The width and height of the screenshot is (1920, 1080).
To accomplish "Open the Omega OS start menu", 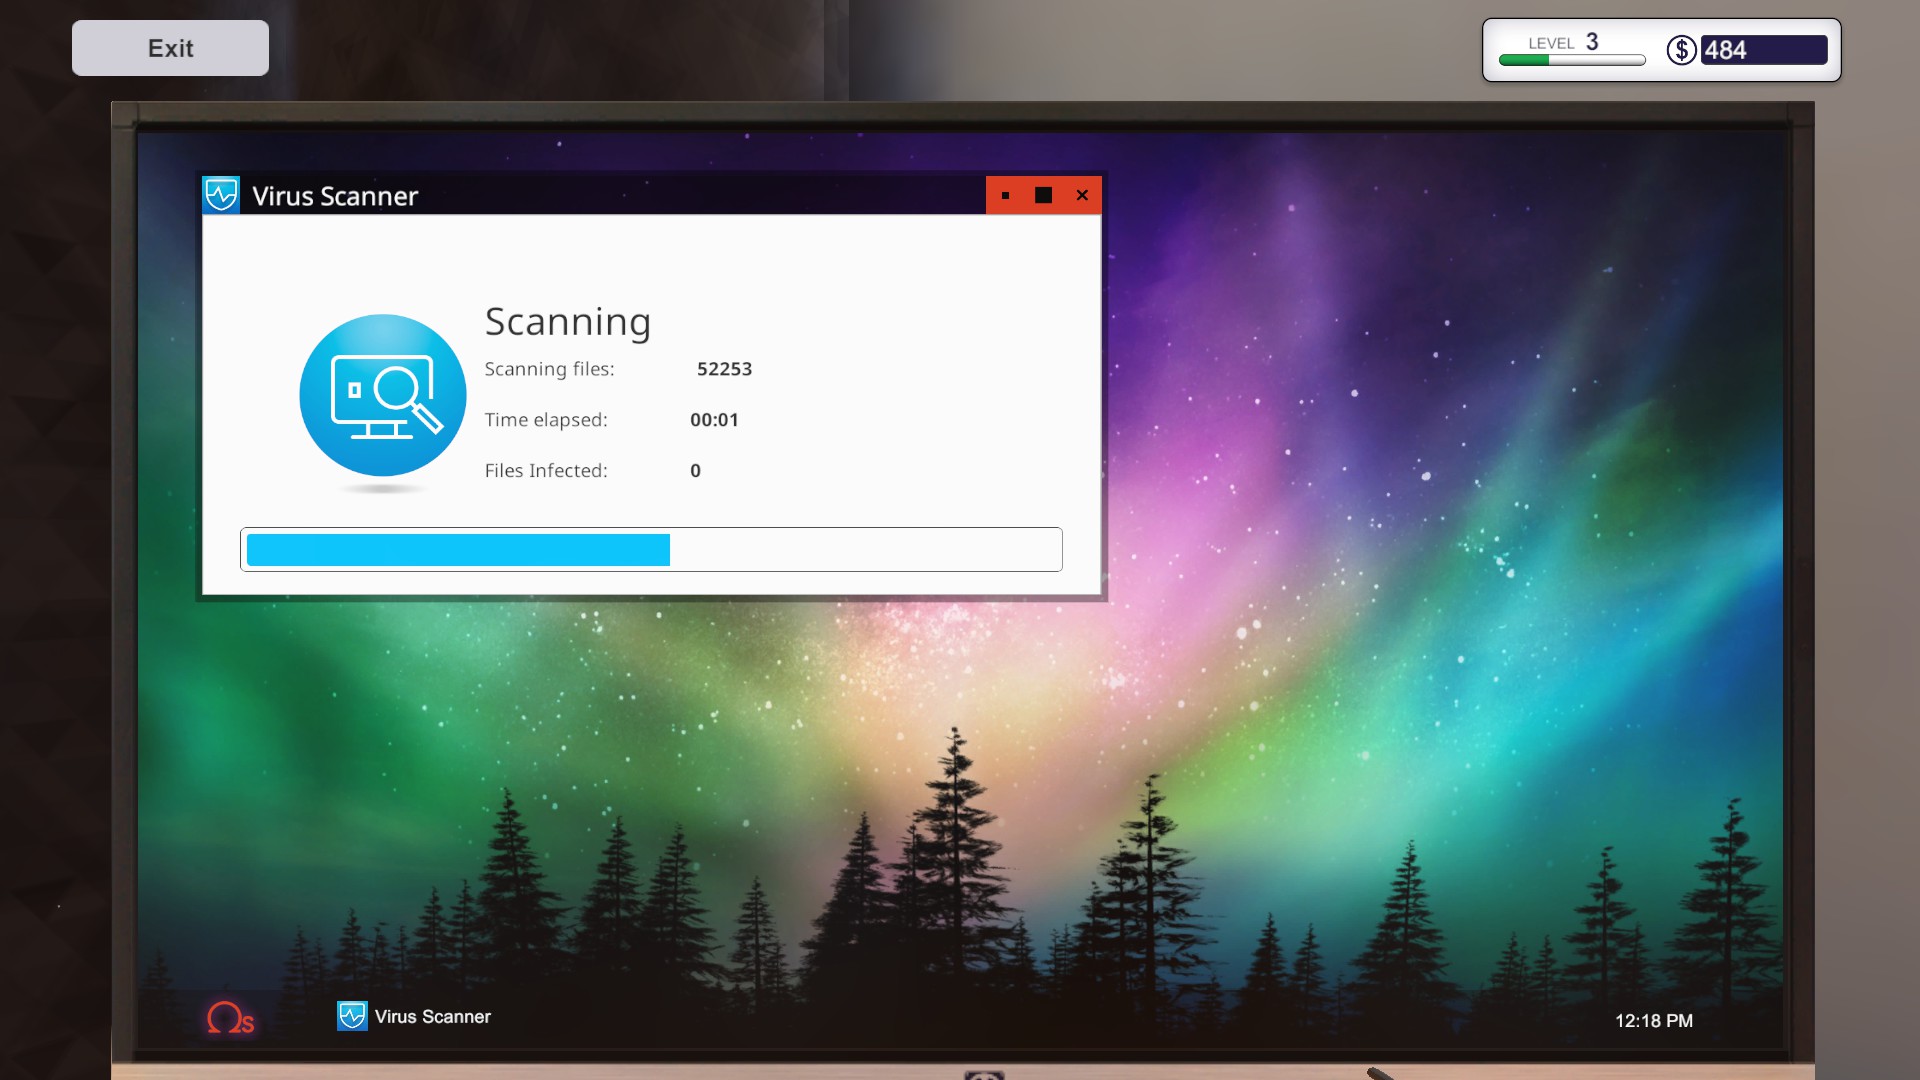I will pyautogui.click(x=230, y=1018).
